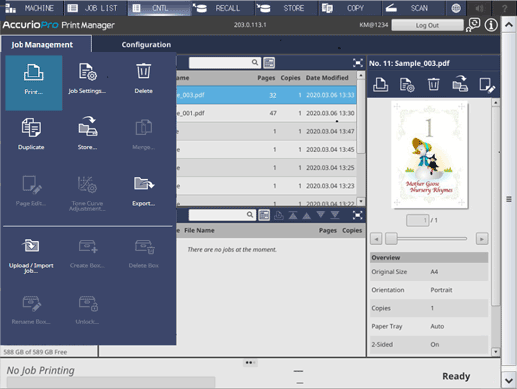This screenshot has height=389, width=517.
Task: Open the MACHINE top menu
Action: coord(32,8)
